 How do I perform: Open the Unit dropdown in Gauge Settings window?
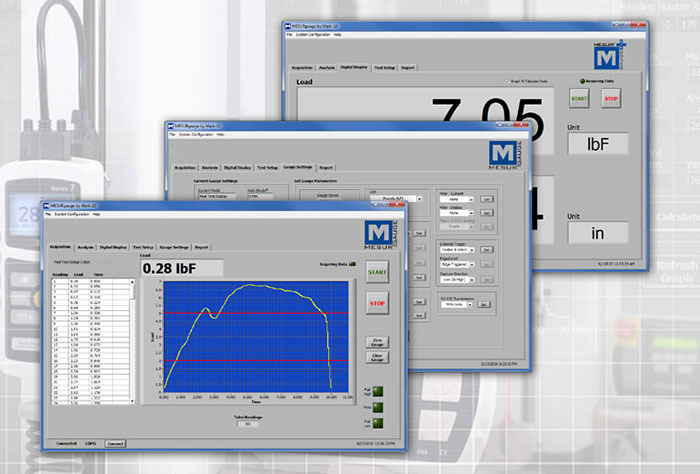[396, 199]
